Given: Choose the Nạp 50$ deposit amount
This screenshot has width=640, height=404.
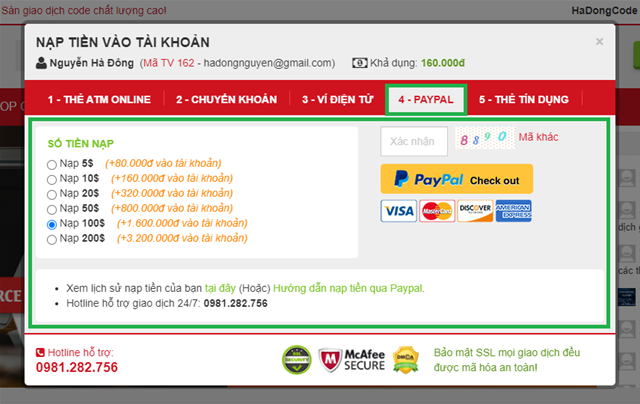Looking at the screenshot, I should tap(51, 210).
